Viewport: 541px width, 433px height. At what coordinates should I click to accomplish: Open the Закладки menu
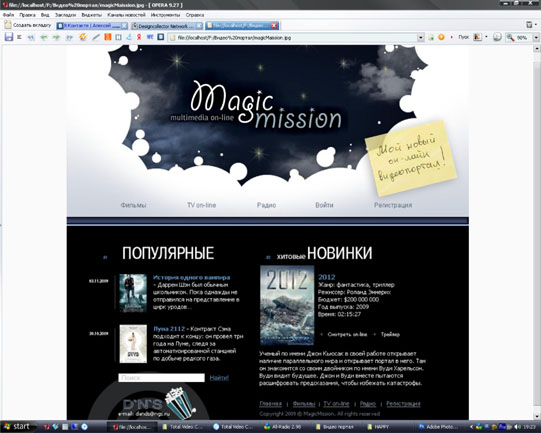65,15
